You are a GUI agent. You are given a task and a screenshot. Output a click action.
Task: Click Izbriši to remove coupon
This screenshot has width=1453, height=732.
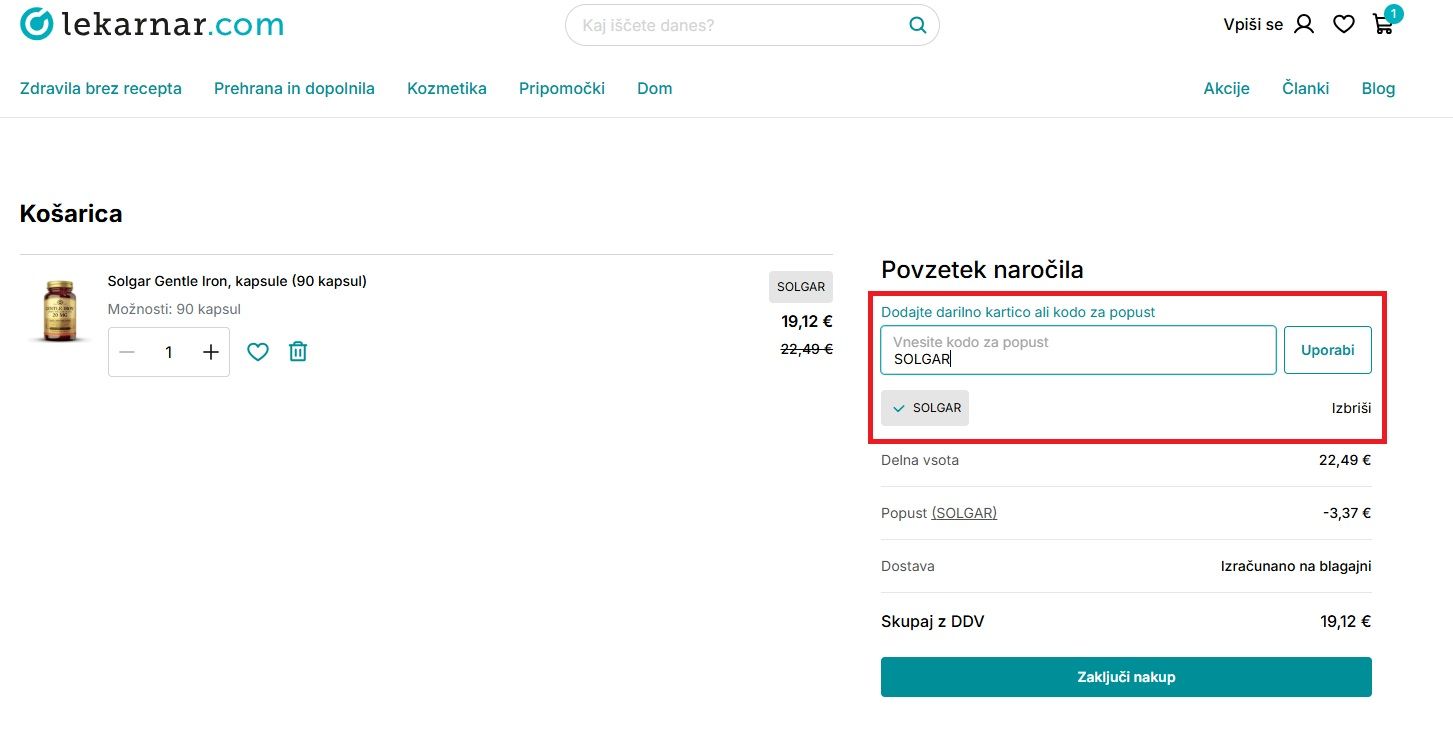[x=1351, y=408]
